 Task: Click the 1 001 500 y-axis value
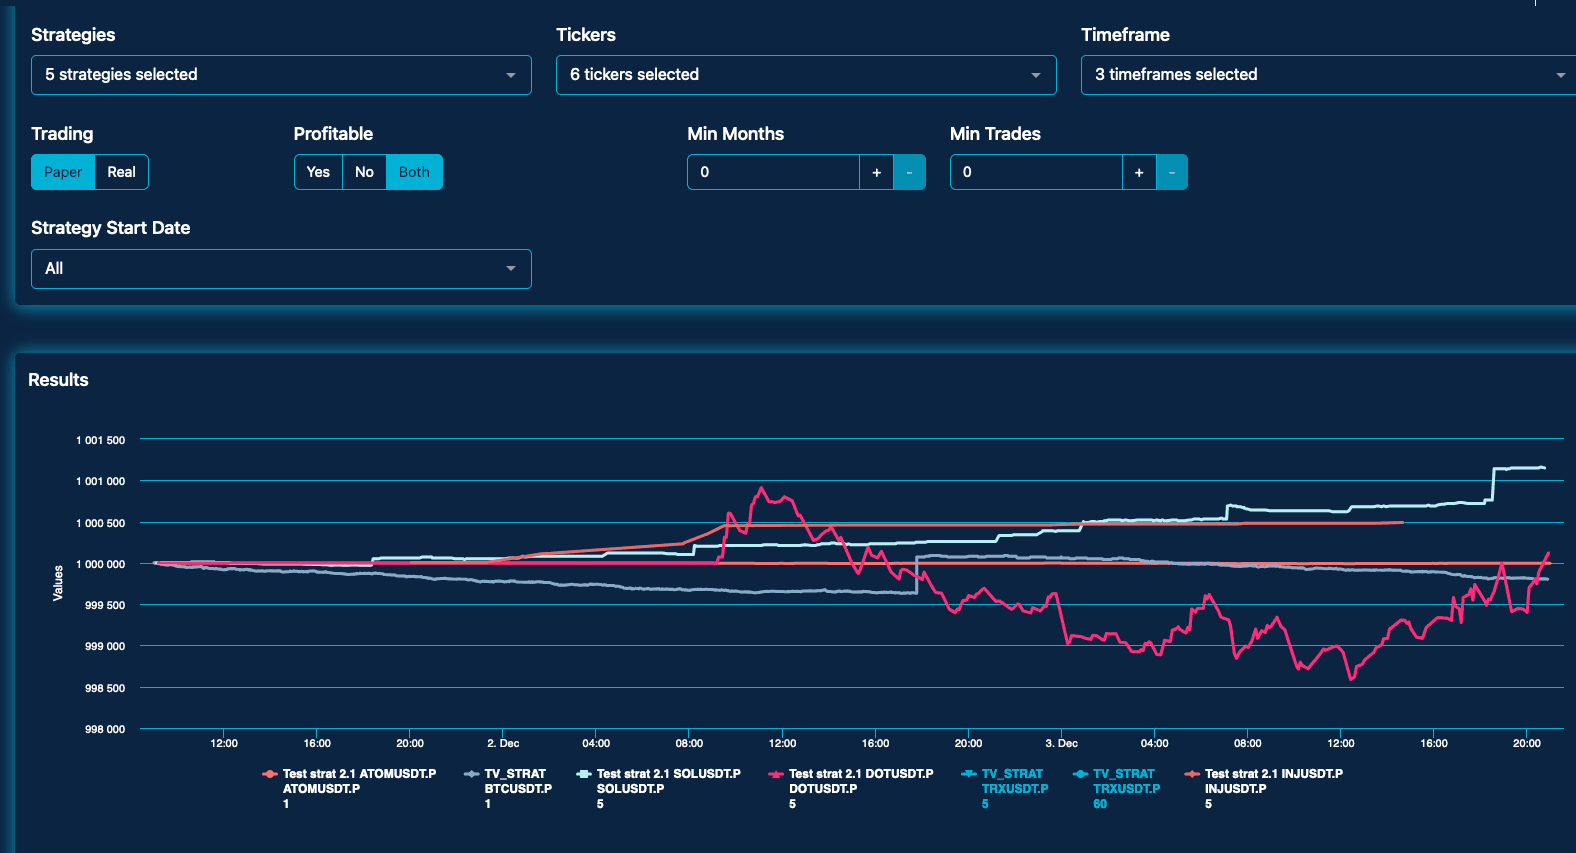101,440
